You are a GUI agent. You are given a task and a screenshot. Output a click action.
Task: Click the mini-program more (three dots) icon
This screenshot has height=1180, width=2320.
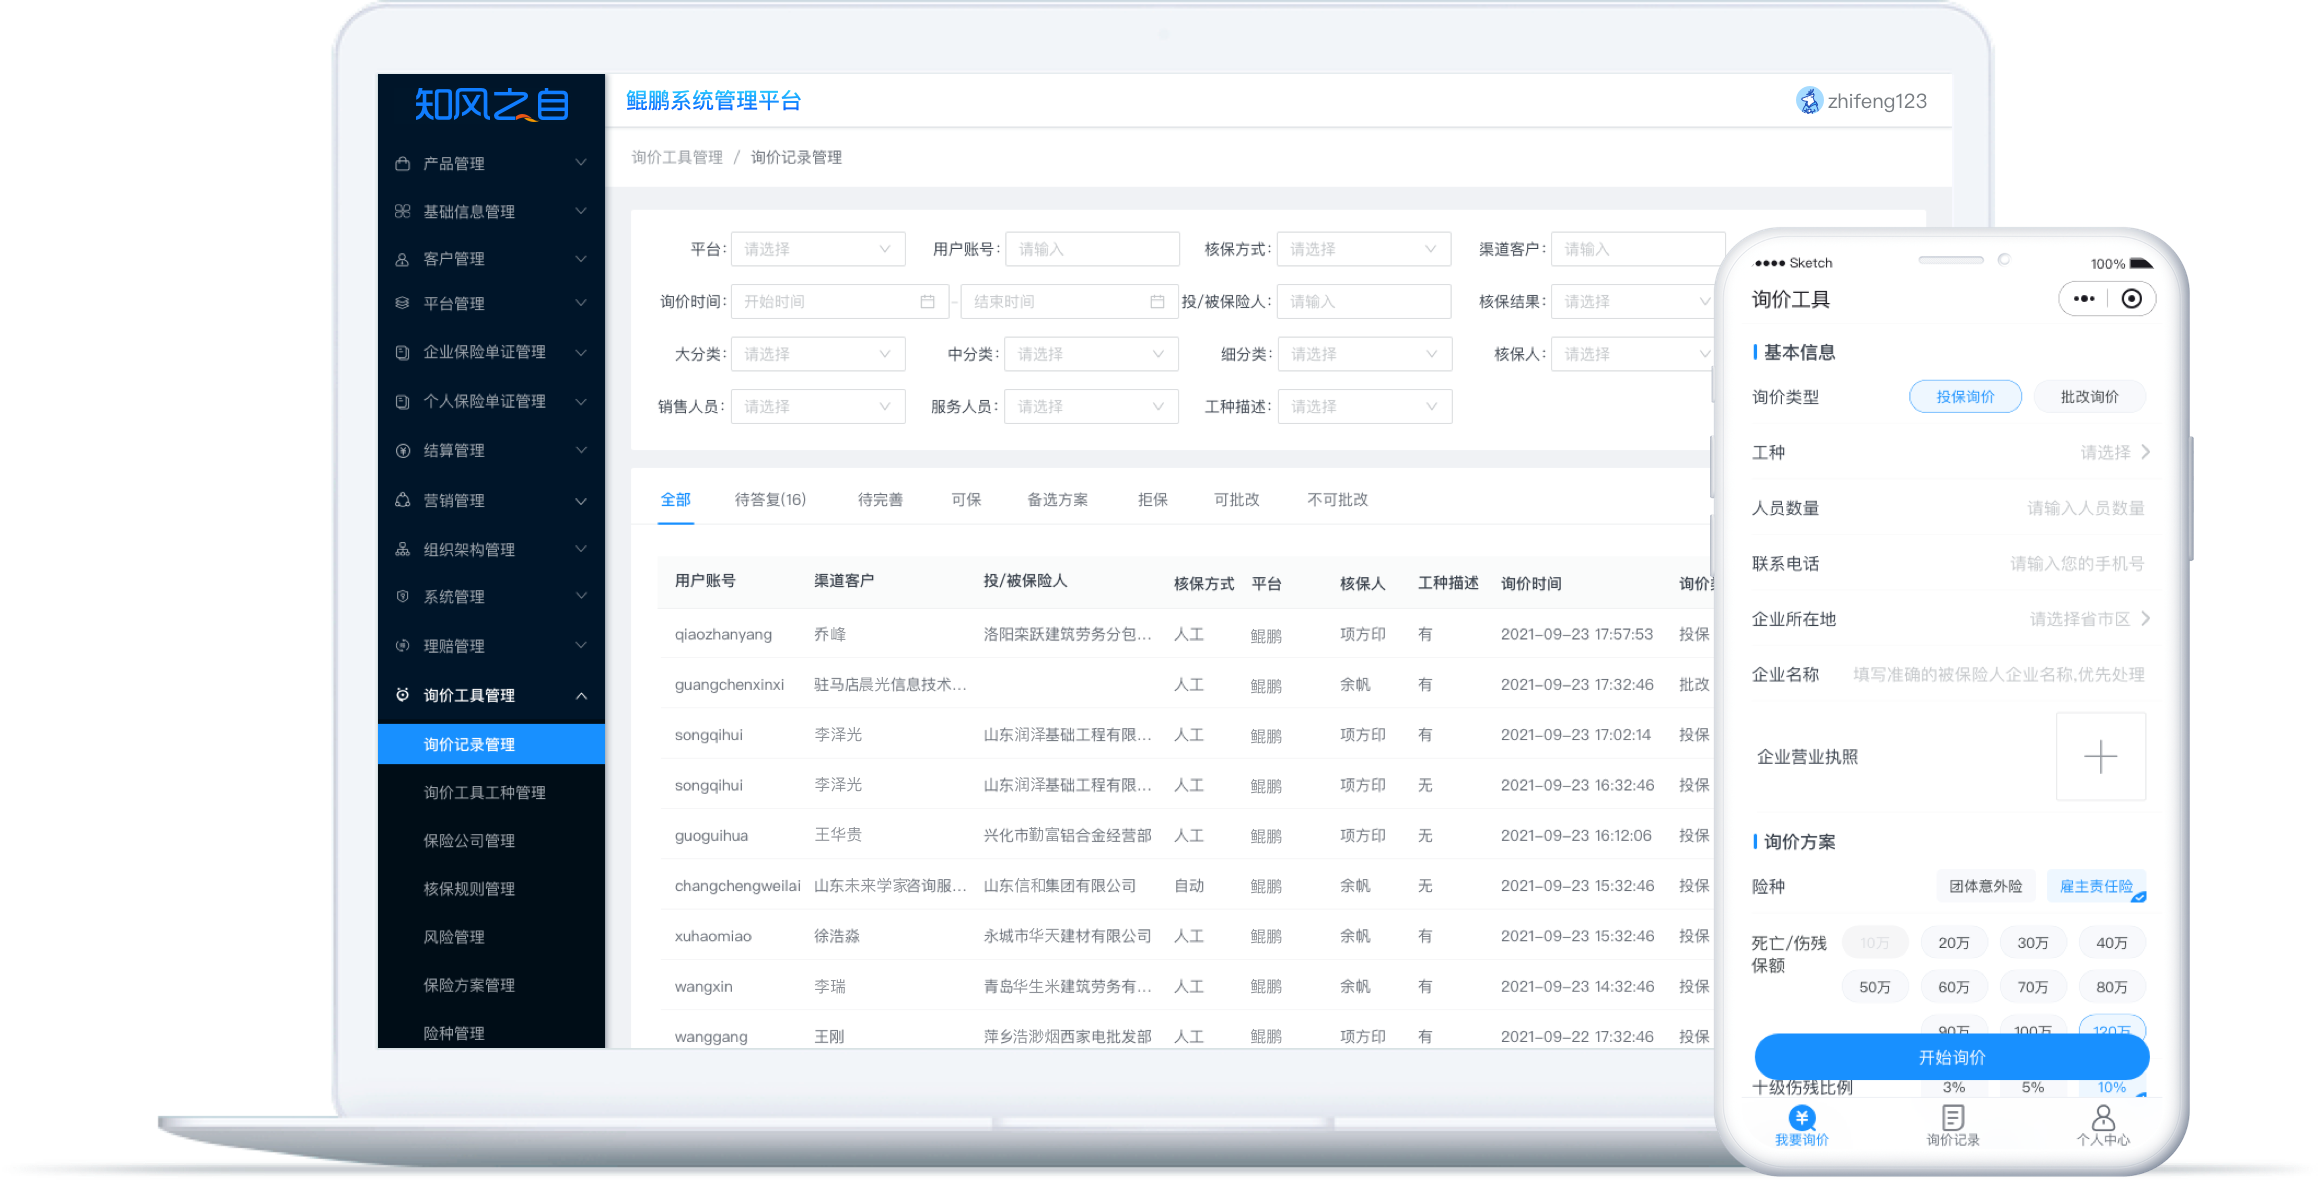point(2083,299)
